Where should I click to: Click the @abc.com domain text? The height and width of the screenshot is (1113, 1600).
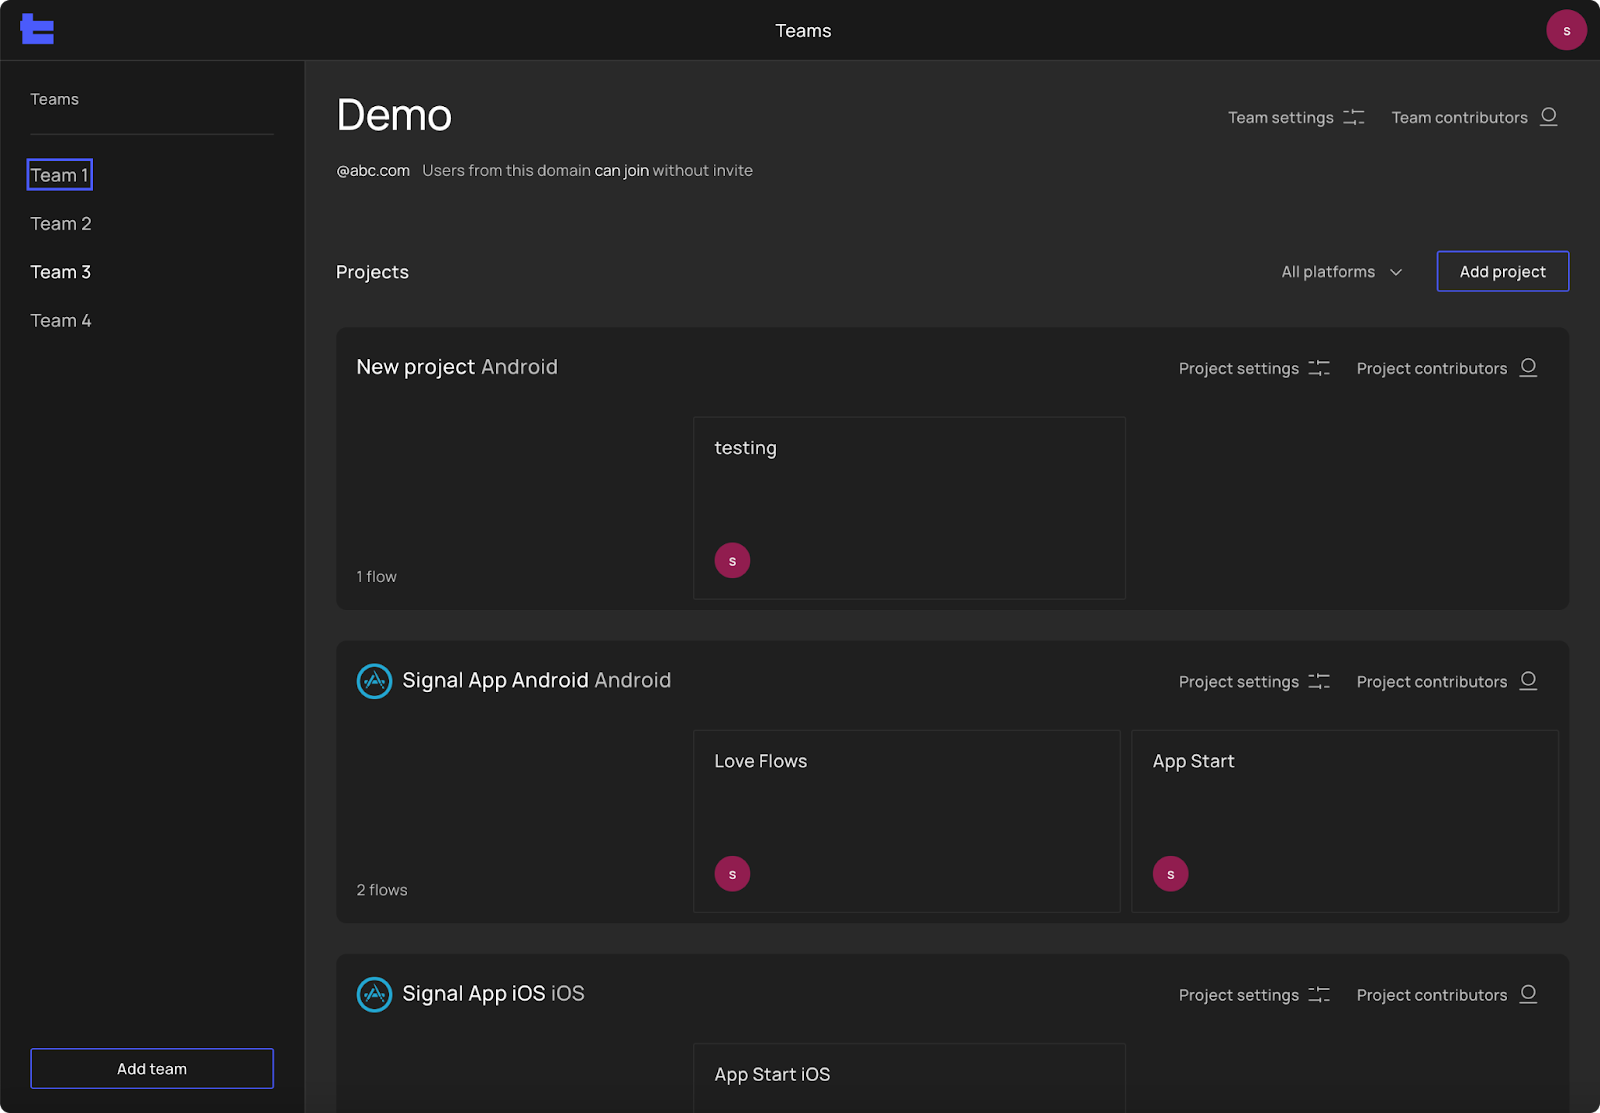coord(373,170)
